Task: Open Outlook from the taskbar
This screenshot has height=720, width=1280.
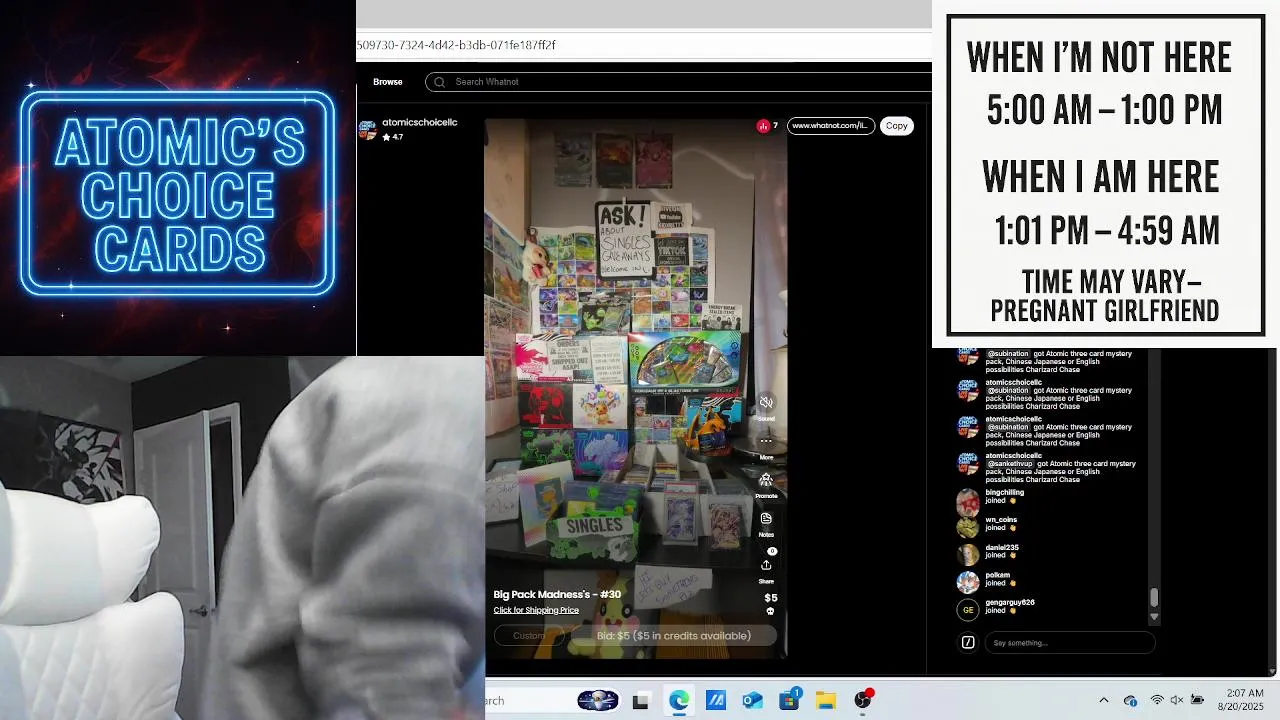Action: [x=752, y=701]
